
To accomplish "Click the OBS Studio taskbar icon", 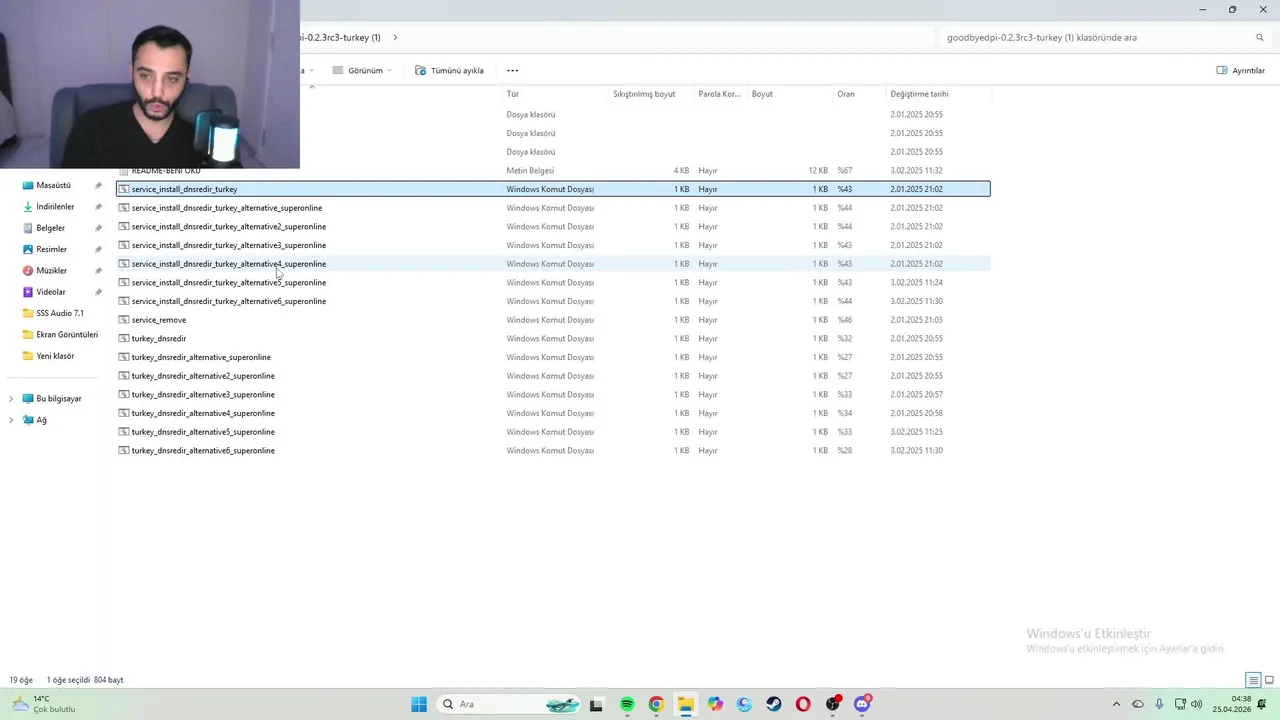I will [x=833, y=704].
